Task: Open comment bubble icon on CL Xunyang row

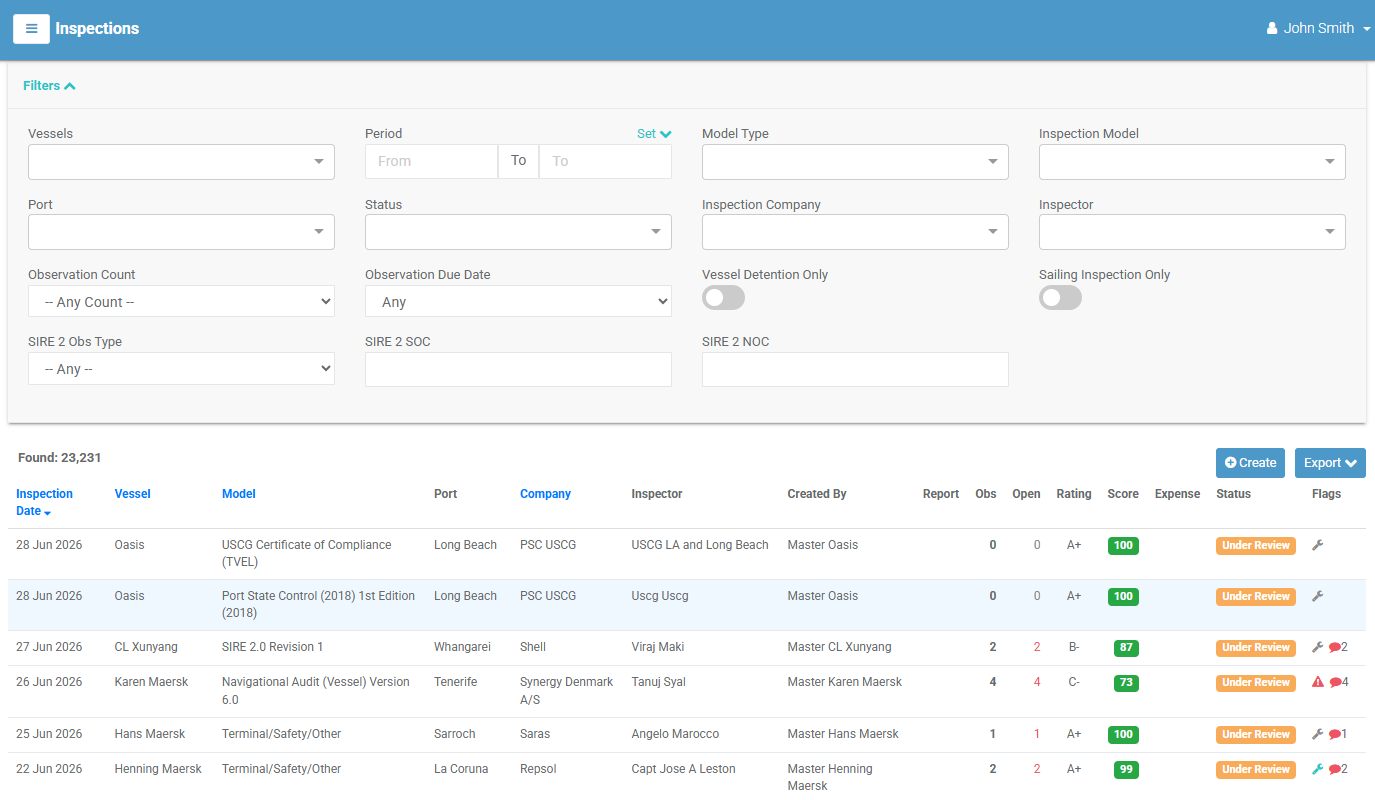Action: tap(1335, 648)
